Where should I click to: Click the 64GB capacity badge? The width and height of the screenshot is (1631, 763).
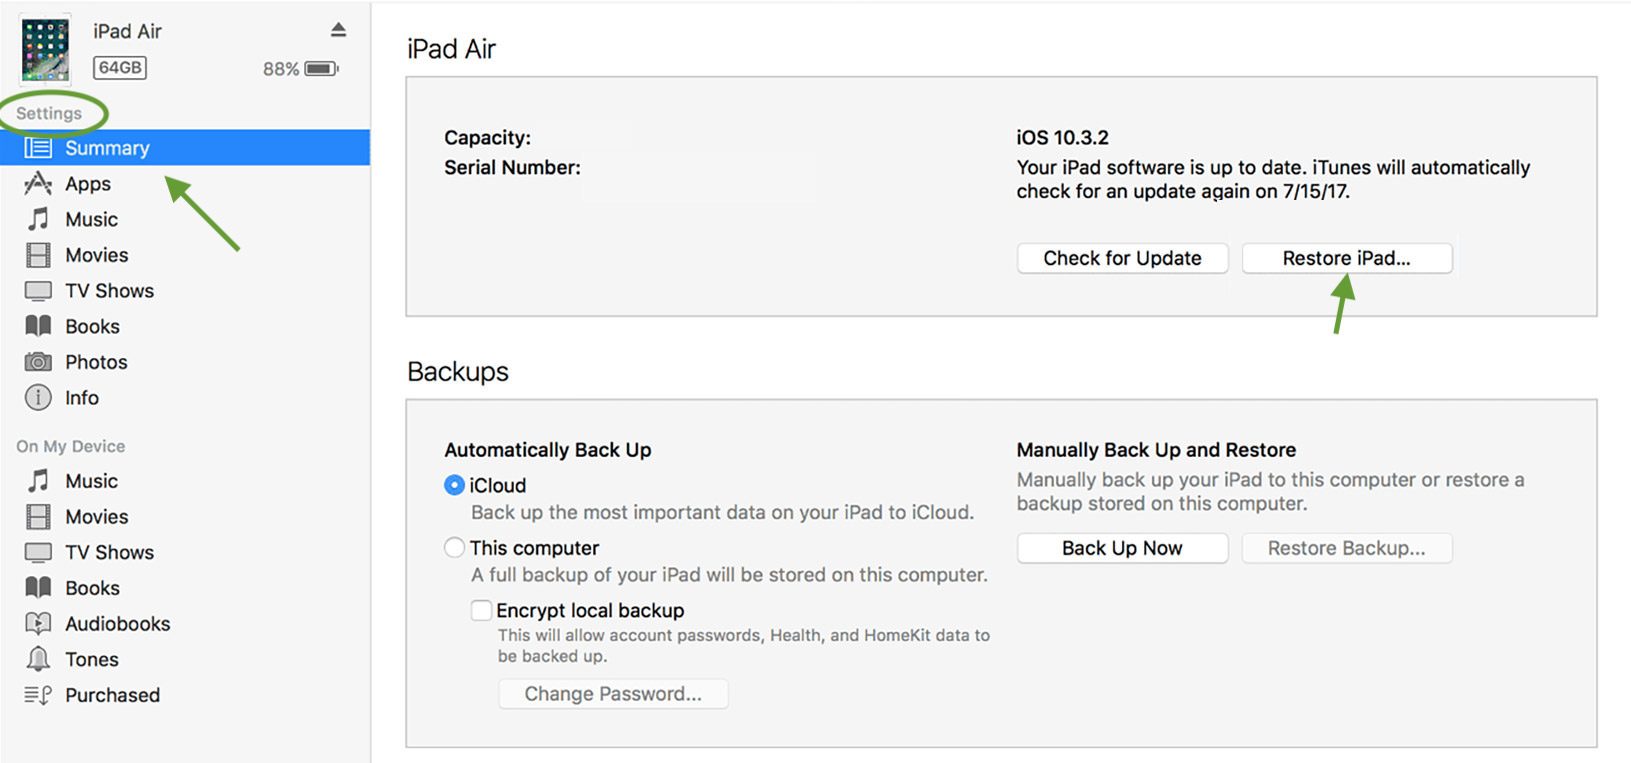(x=120, y=67)
